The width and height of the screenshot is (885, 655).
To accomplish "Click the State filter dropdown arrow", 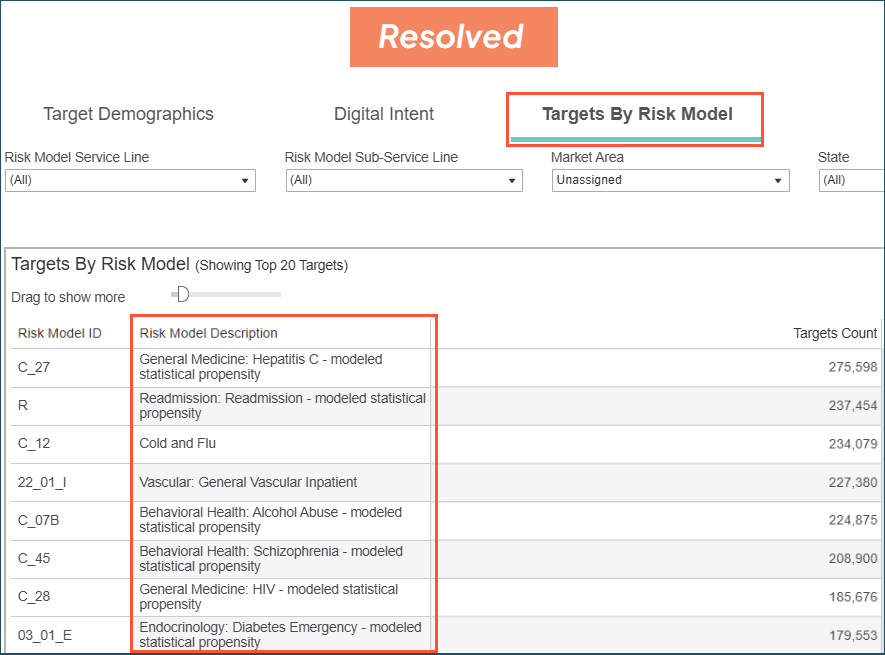I will [873, 180].
